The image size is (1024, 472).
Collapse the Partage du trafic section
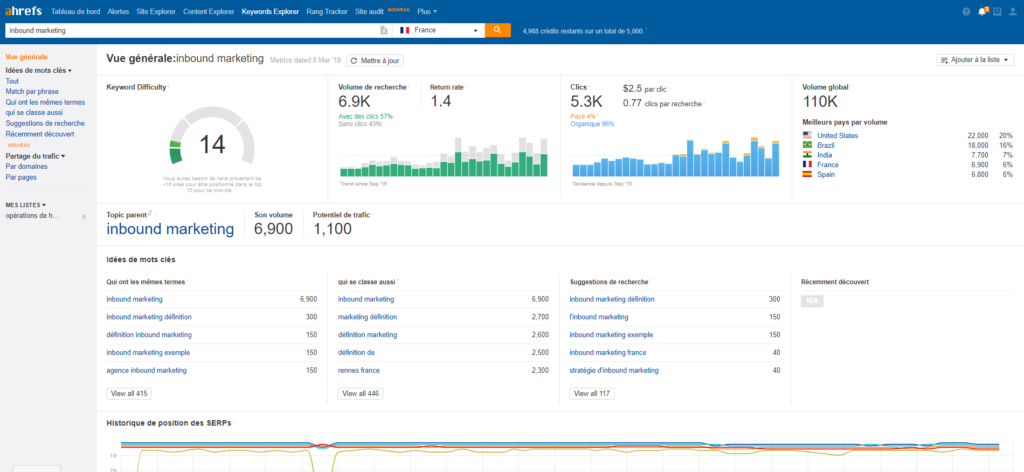coord(35,156)
